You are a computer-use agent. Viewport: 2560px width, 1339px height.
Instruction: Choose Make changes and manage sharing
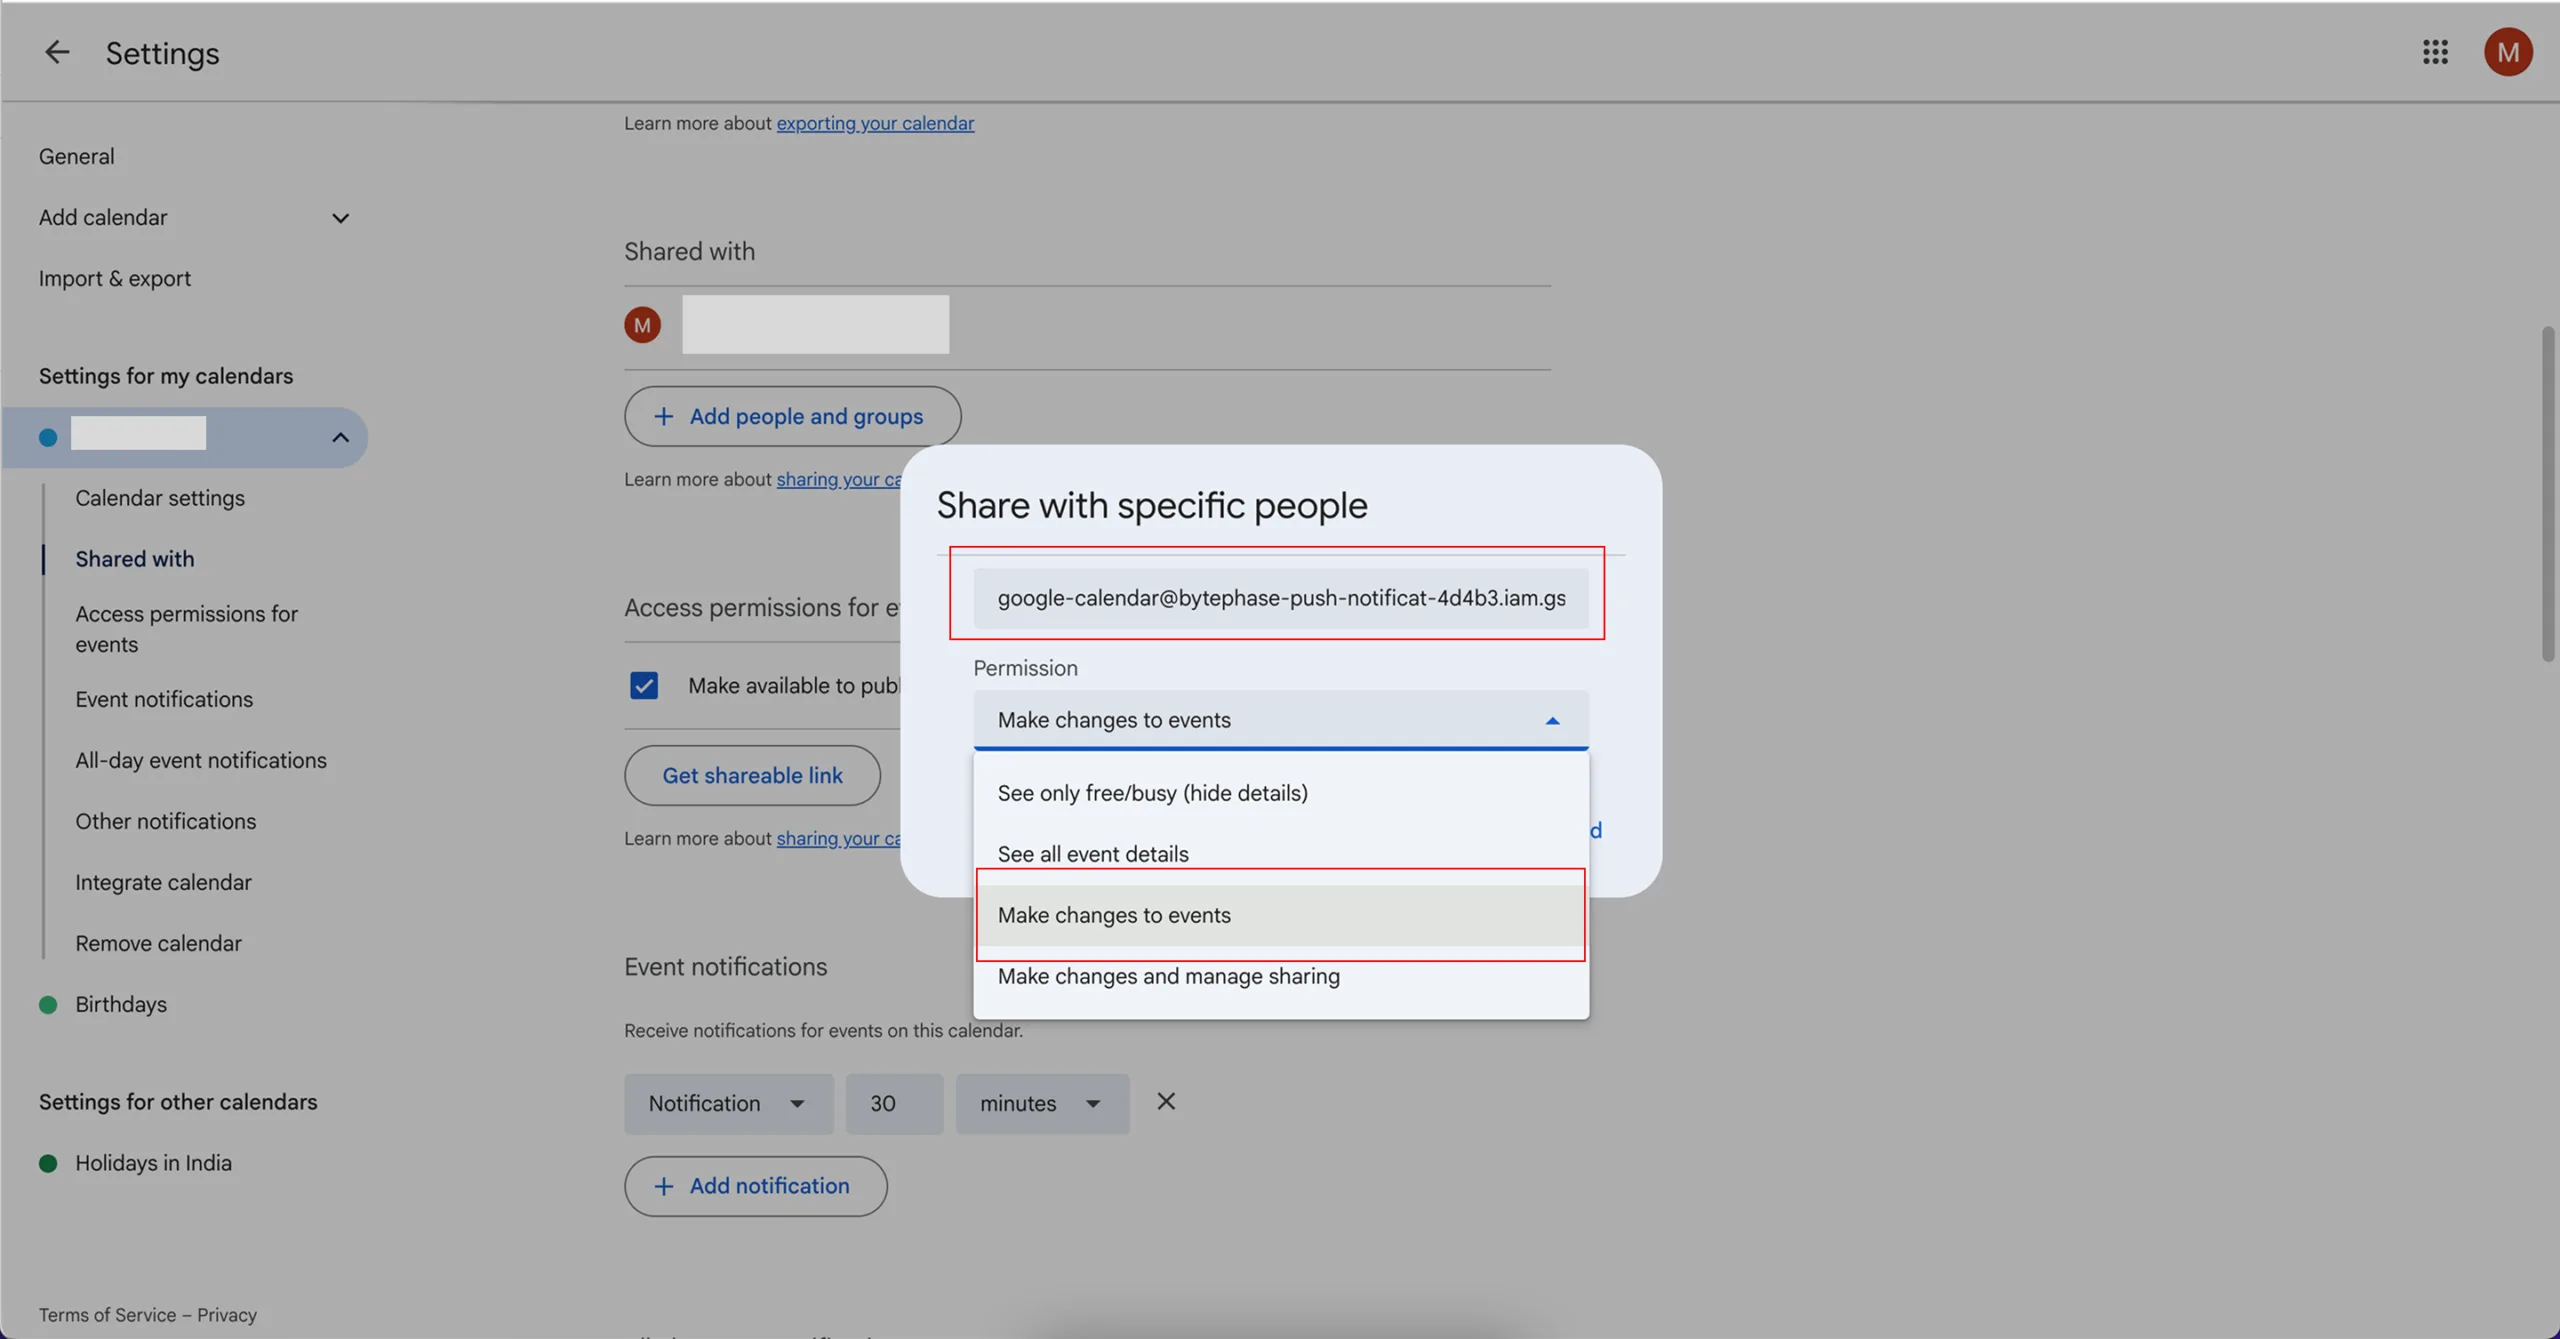1168,976
